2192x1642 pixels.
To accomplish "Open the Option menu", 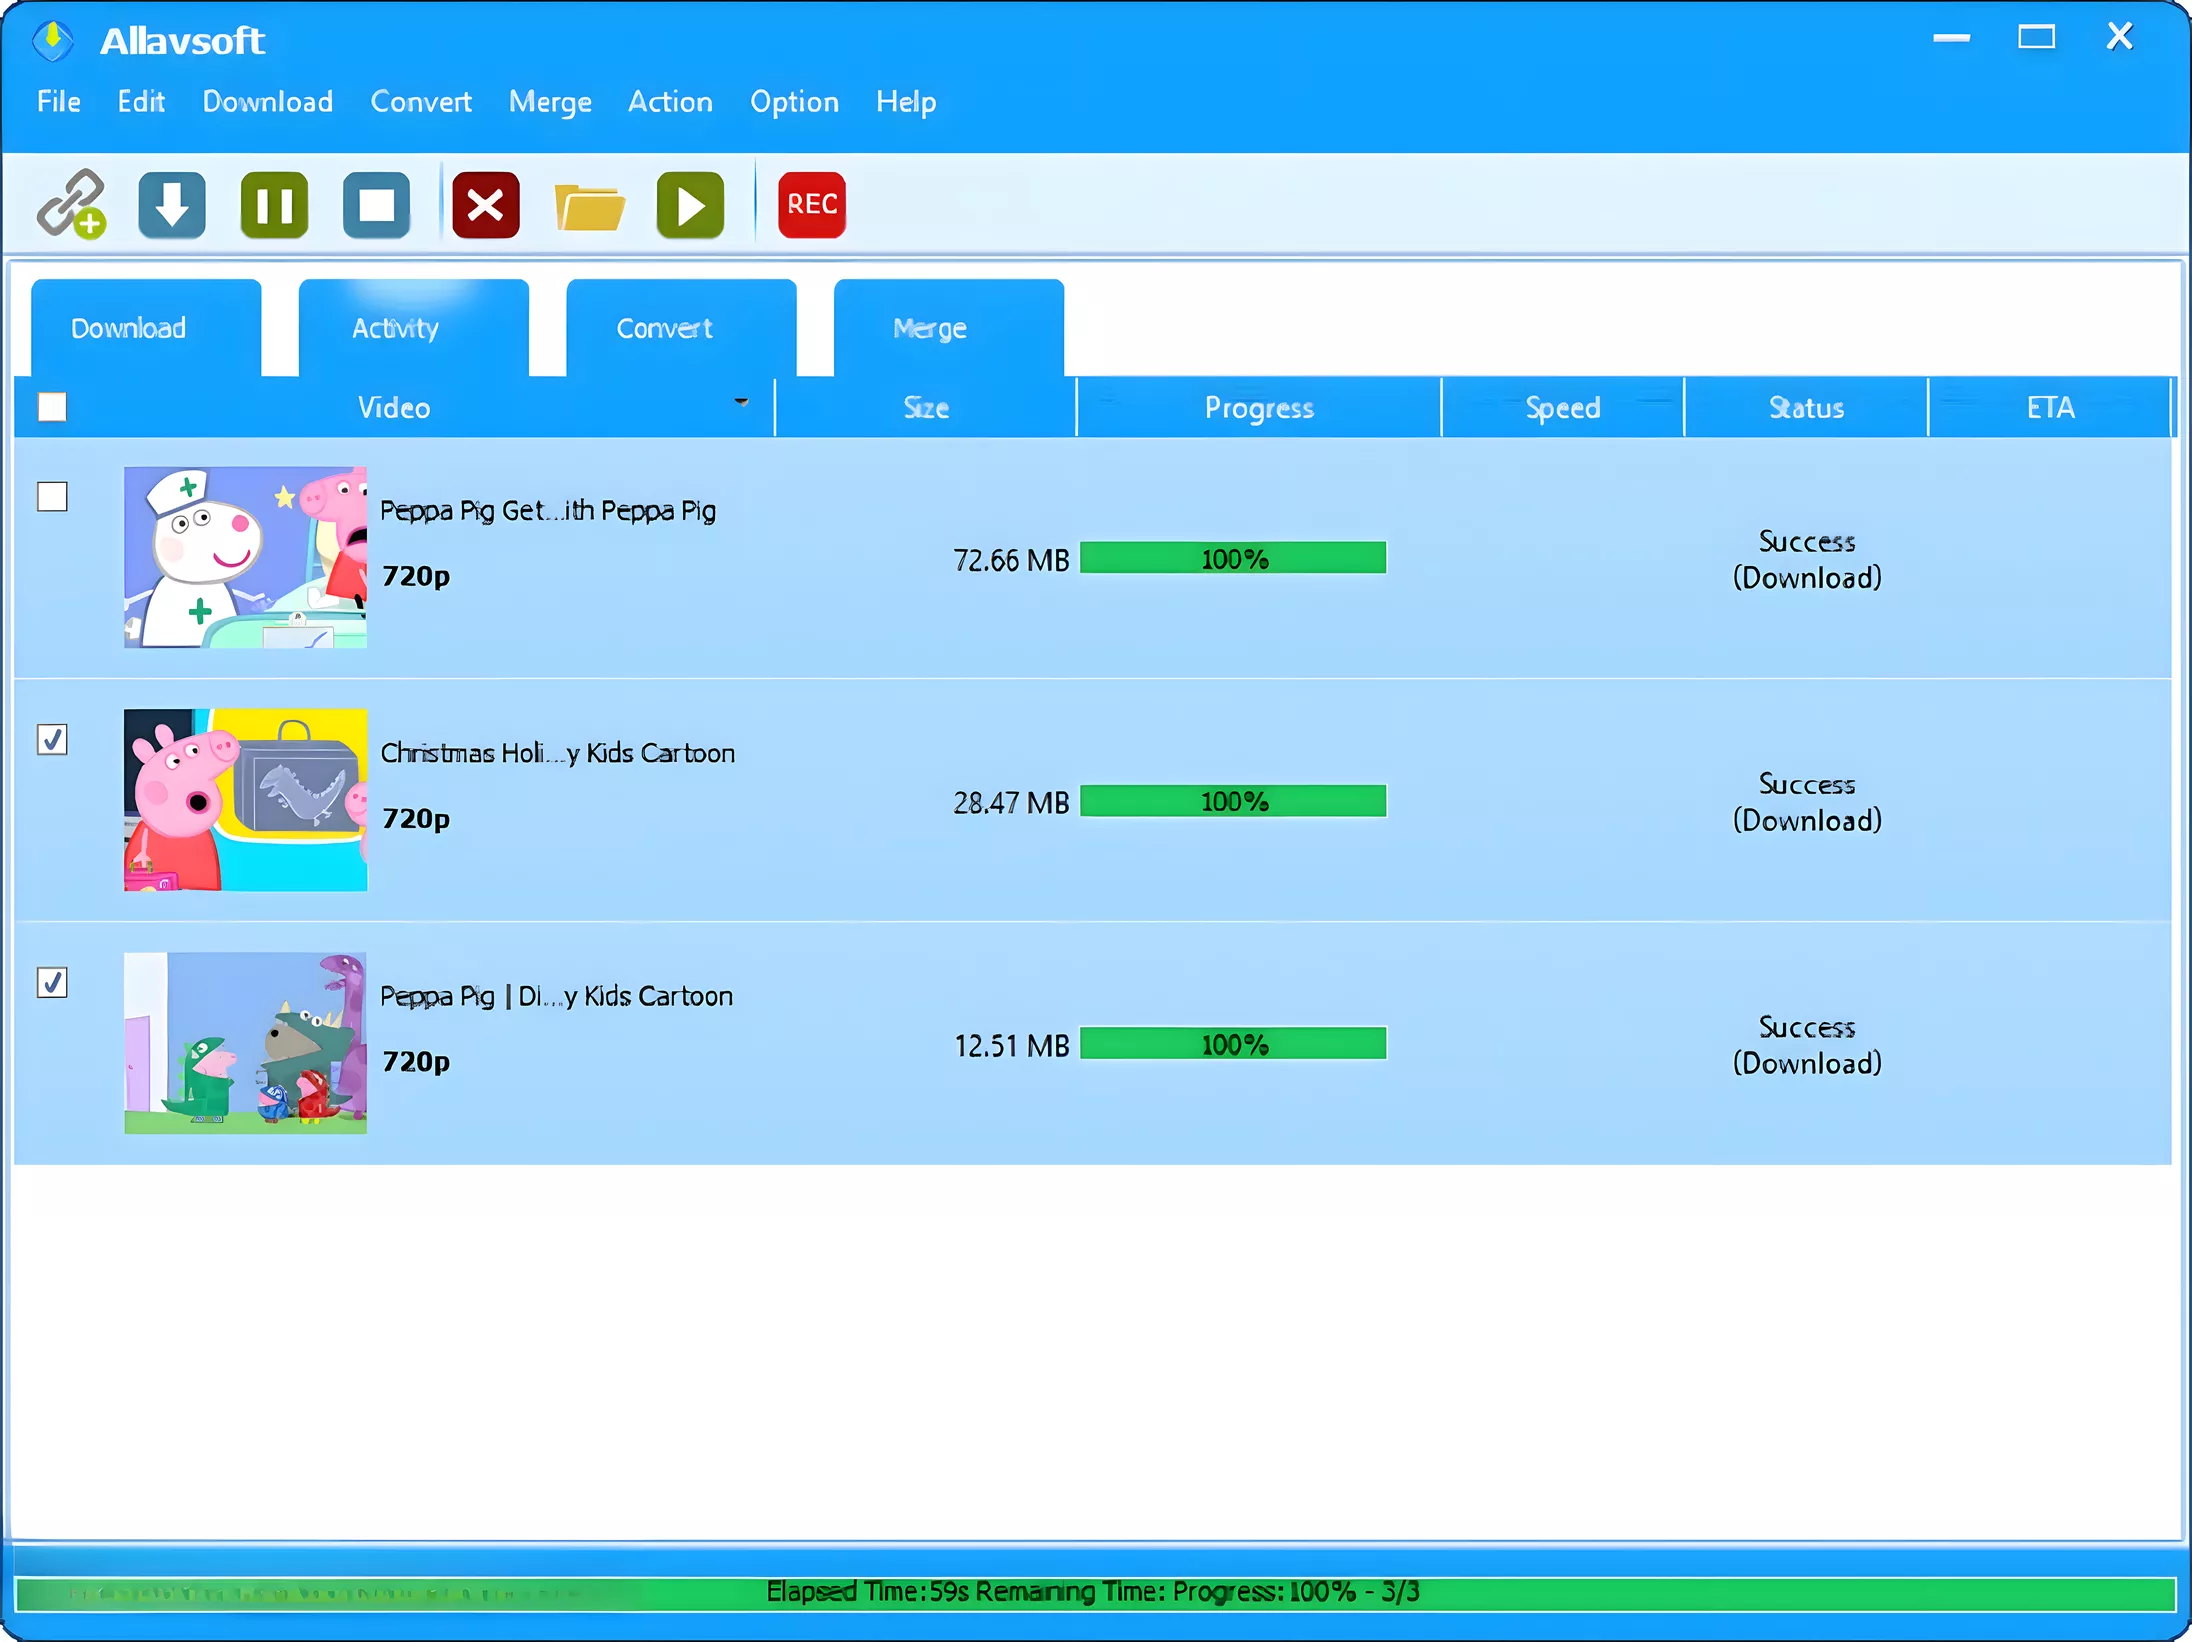I will click(x=794, y=101).
